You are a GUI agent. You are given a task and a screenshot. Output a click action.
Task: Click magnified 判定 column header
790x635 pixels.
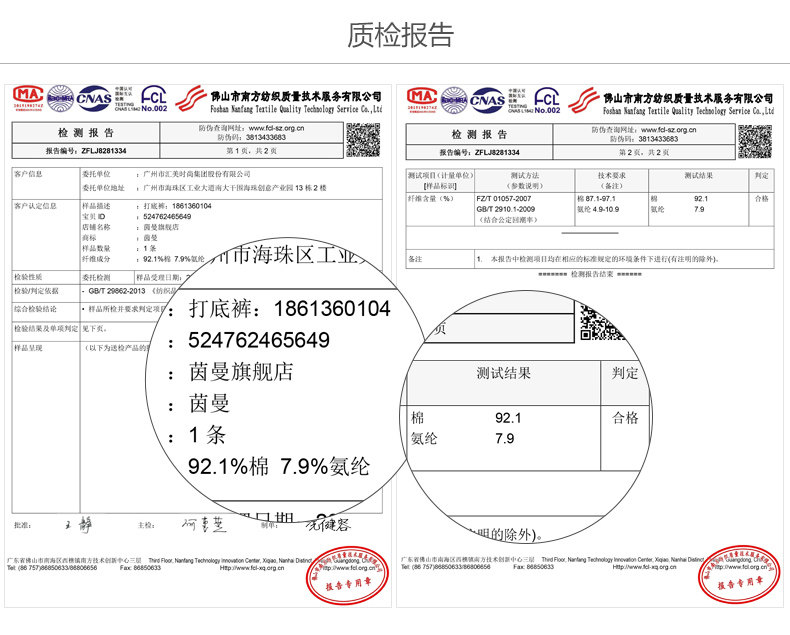[x=625, y=373]
